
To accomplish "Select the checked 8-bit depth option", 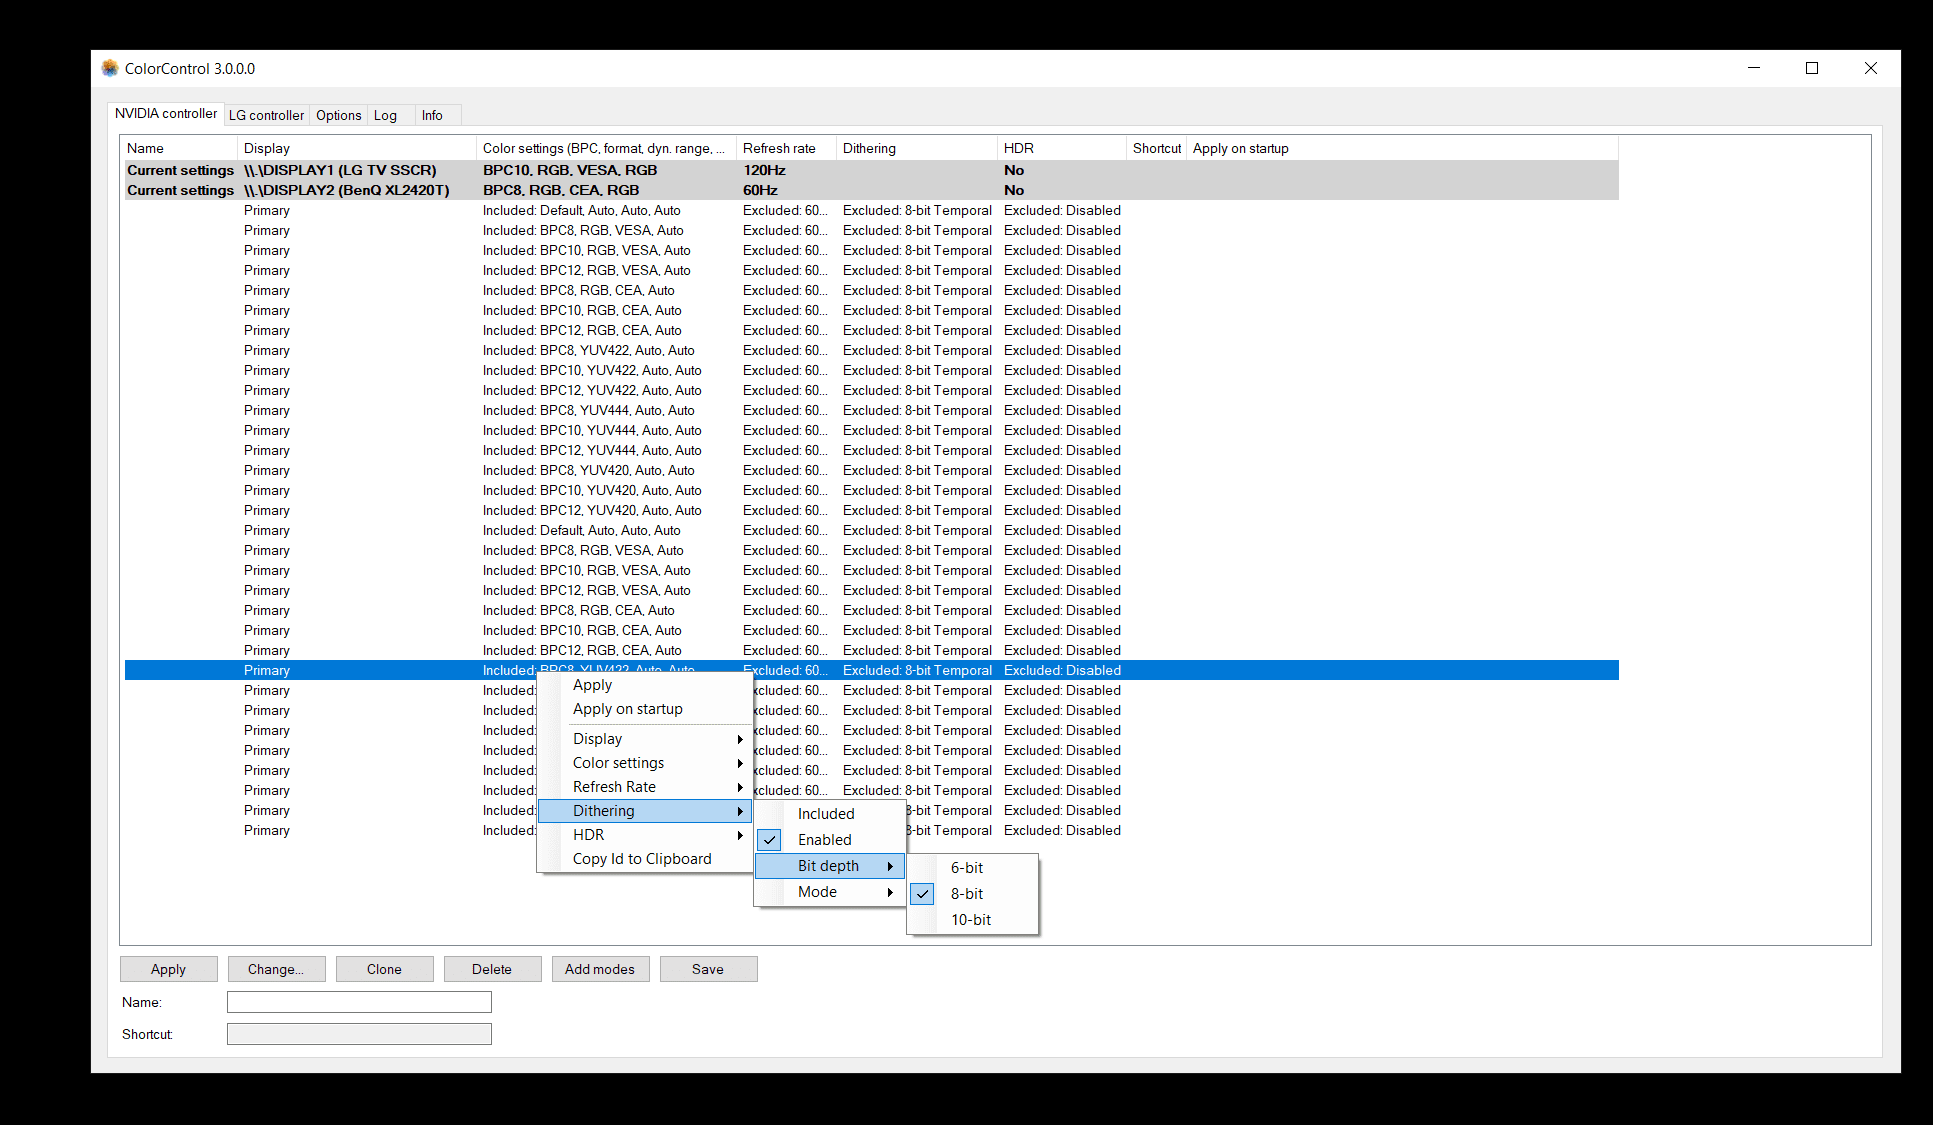I will [x=966, y=894].
